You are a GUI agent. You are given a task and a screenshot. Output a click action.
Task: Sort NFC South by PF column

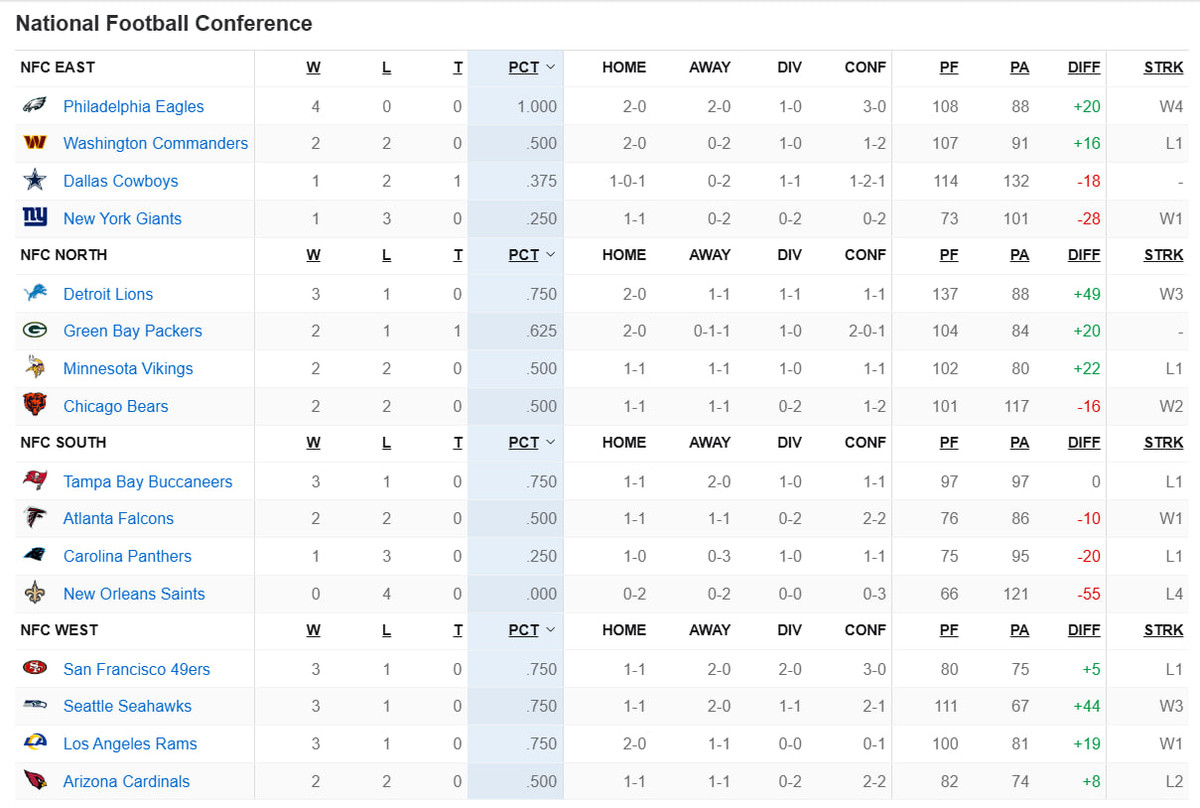[948, 442]
